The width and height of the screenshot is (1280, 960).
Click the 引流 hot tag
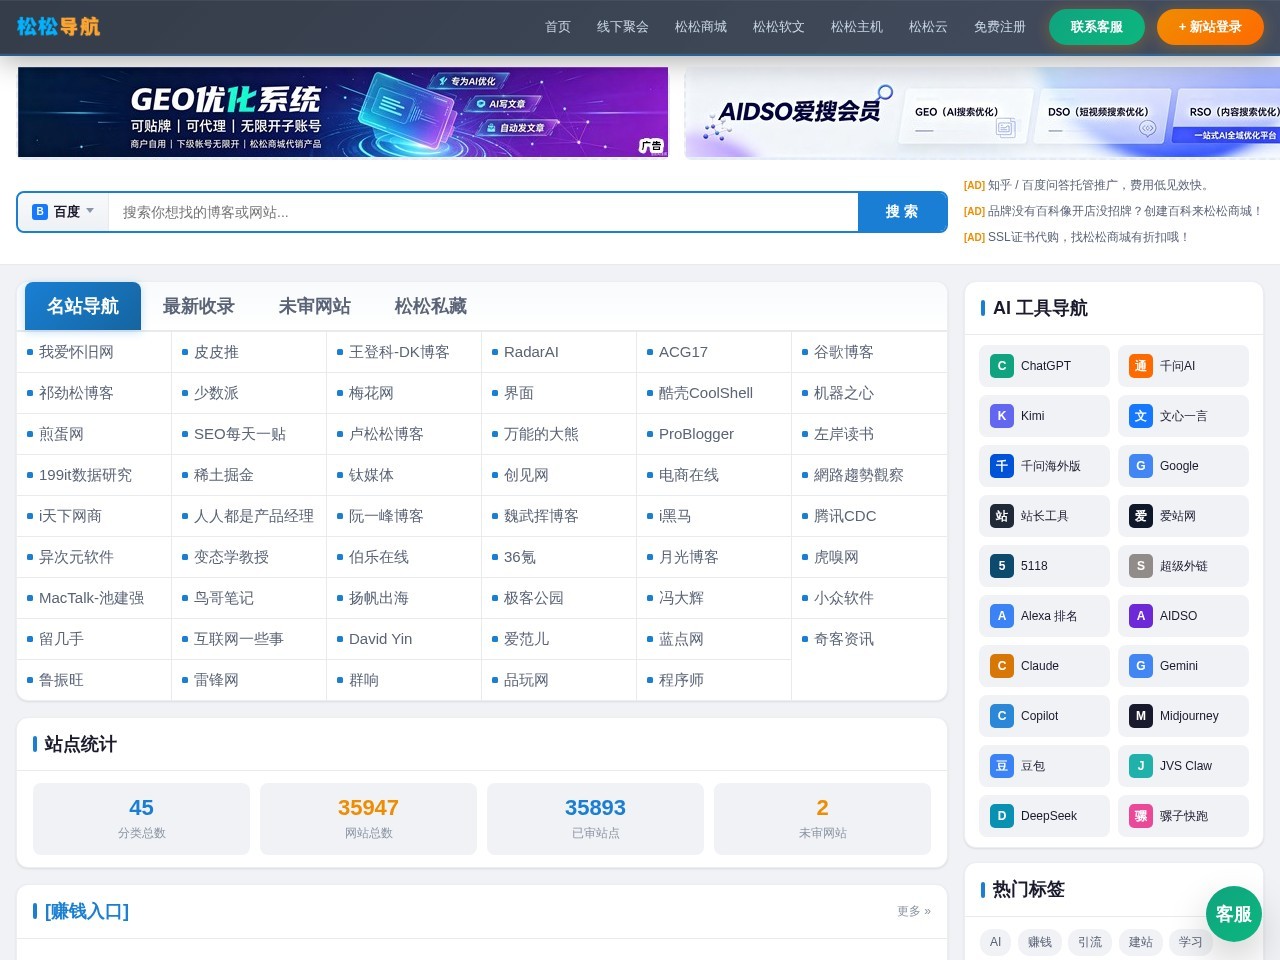1090,942
